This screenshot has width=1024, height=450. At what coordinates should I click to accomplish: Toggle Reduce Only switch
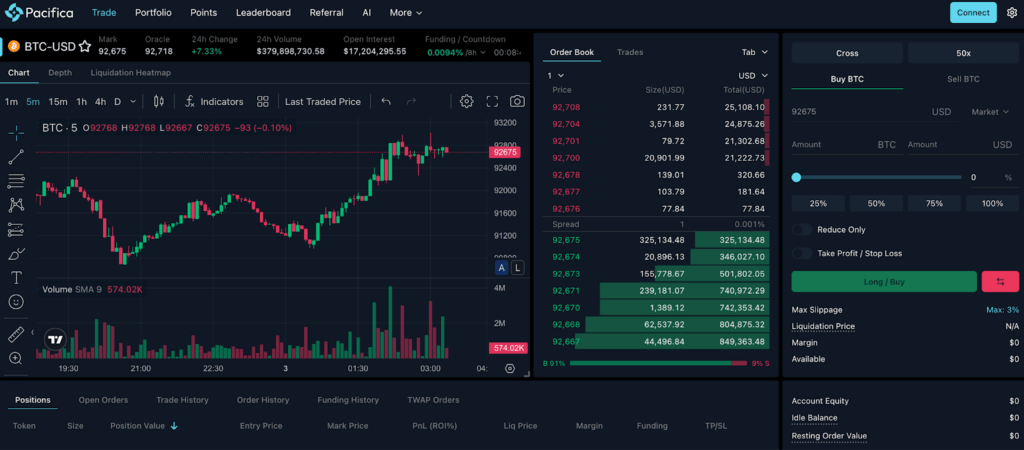coord(803,230)
